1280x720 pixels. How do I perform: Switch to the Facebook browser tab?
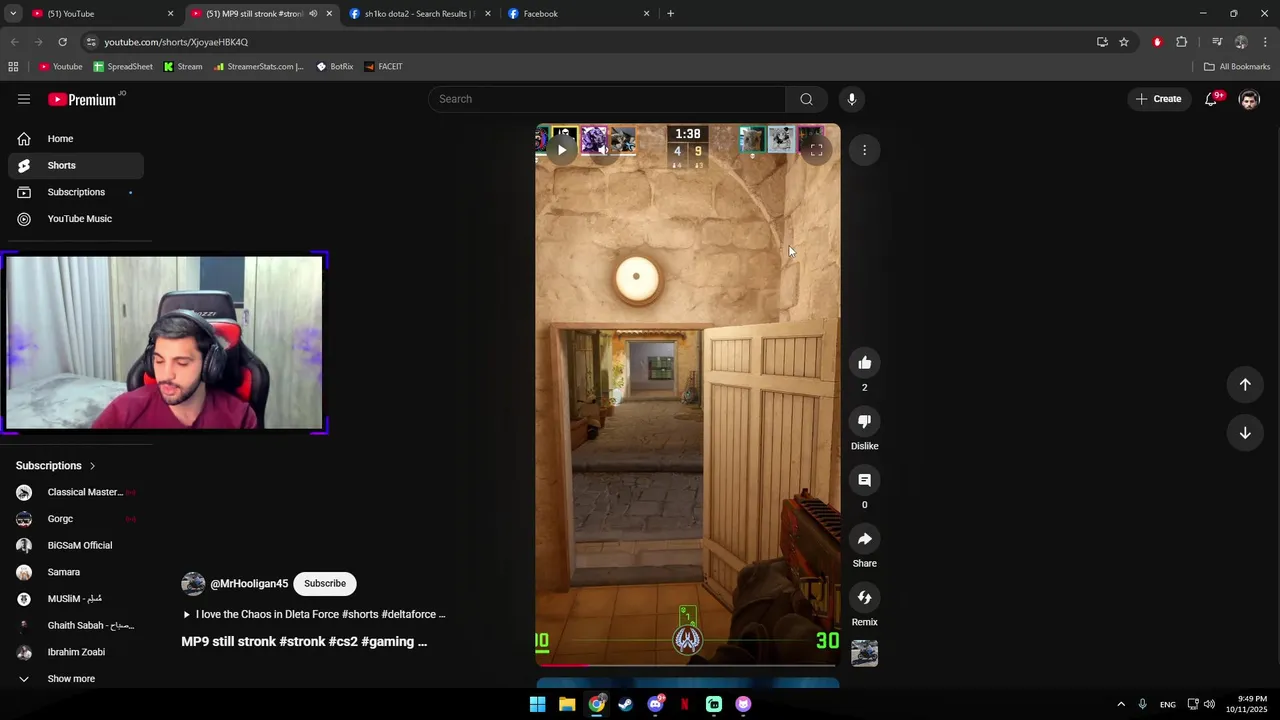click(x=577, y=14)
